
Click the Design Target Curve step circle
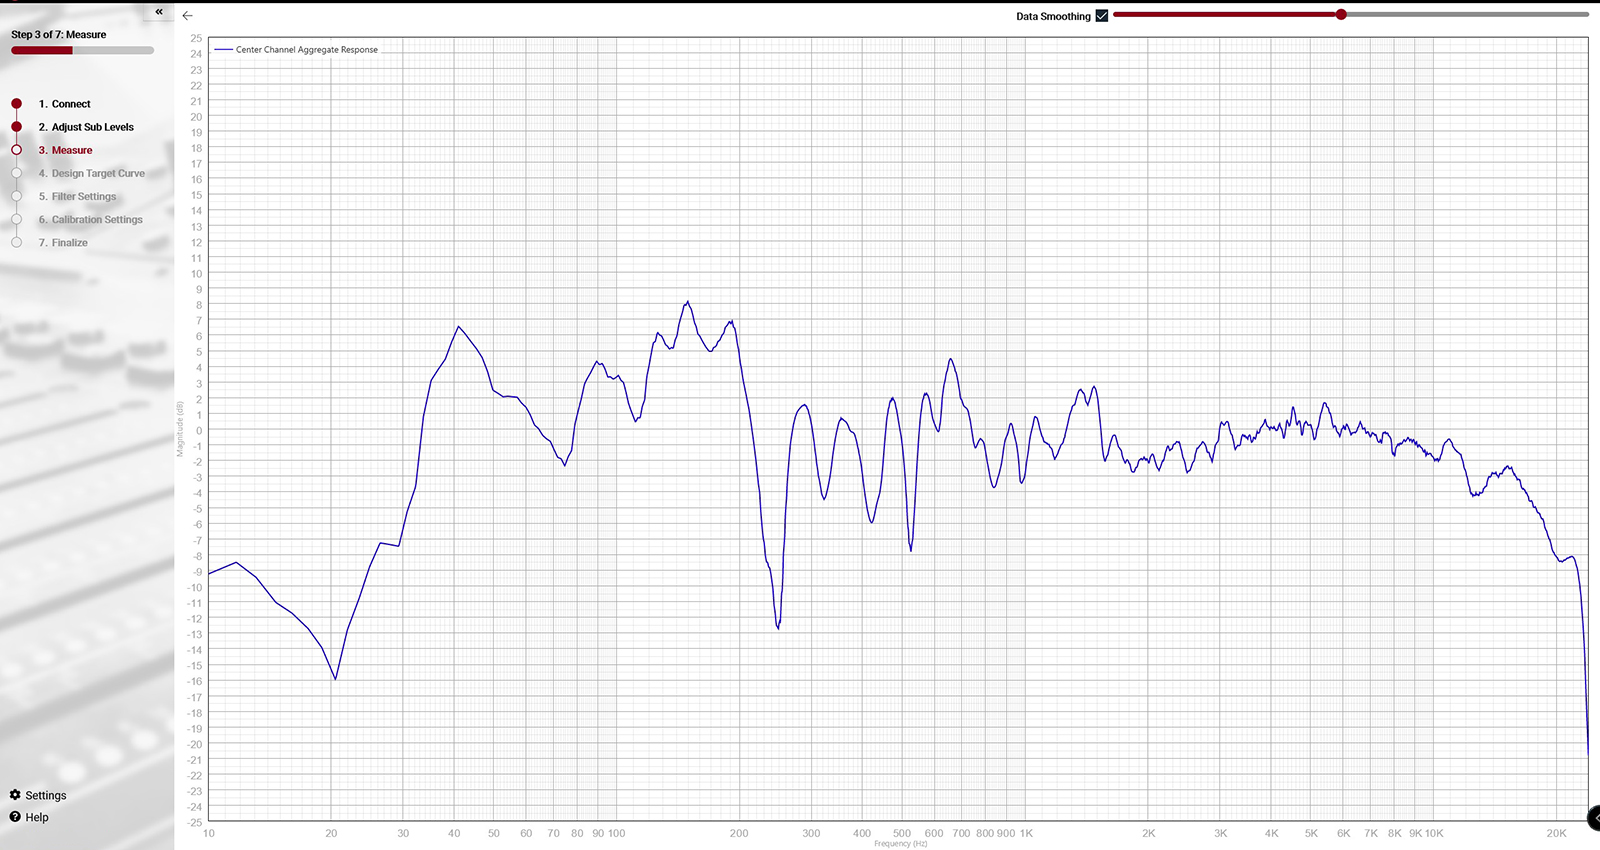[16, 173]
